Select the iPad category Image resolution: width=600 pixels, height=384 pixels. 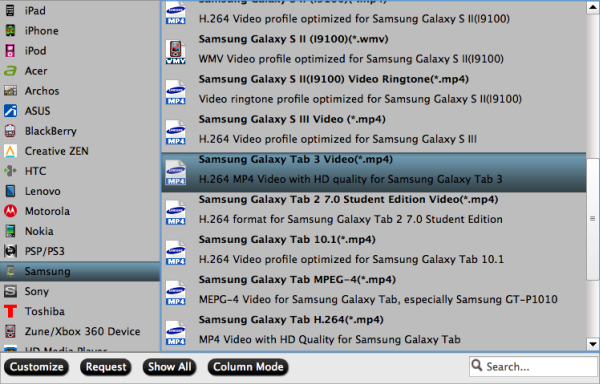[80, 10]
